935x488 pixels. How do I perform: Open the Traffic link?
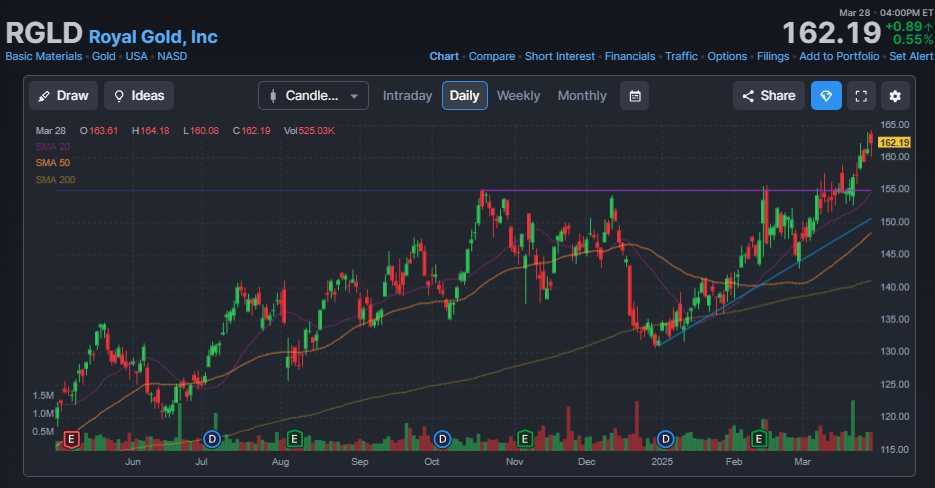[682, 56]
